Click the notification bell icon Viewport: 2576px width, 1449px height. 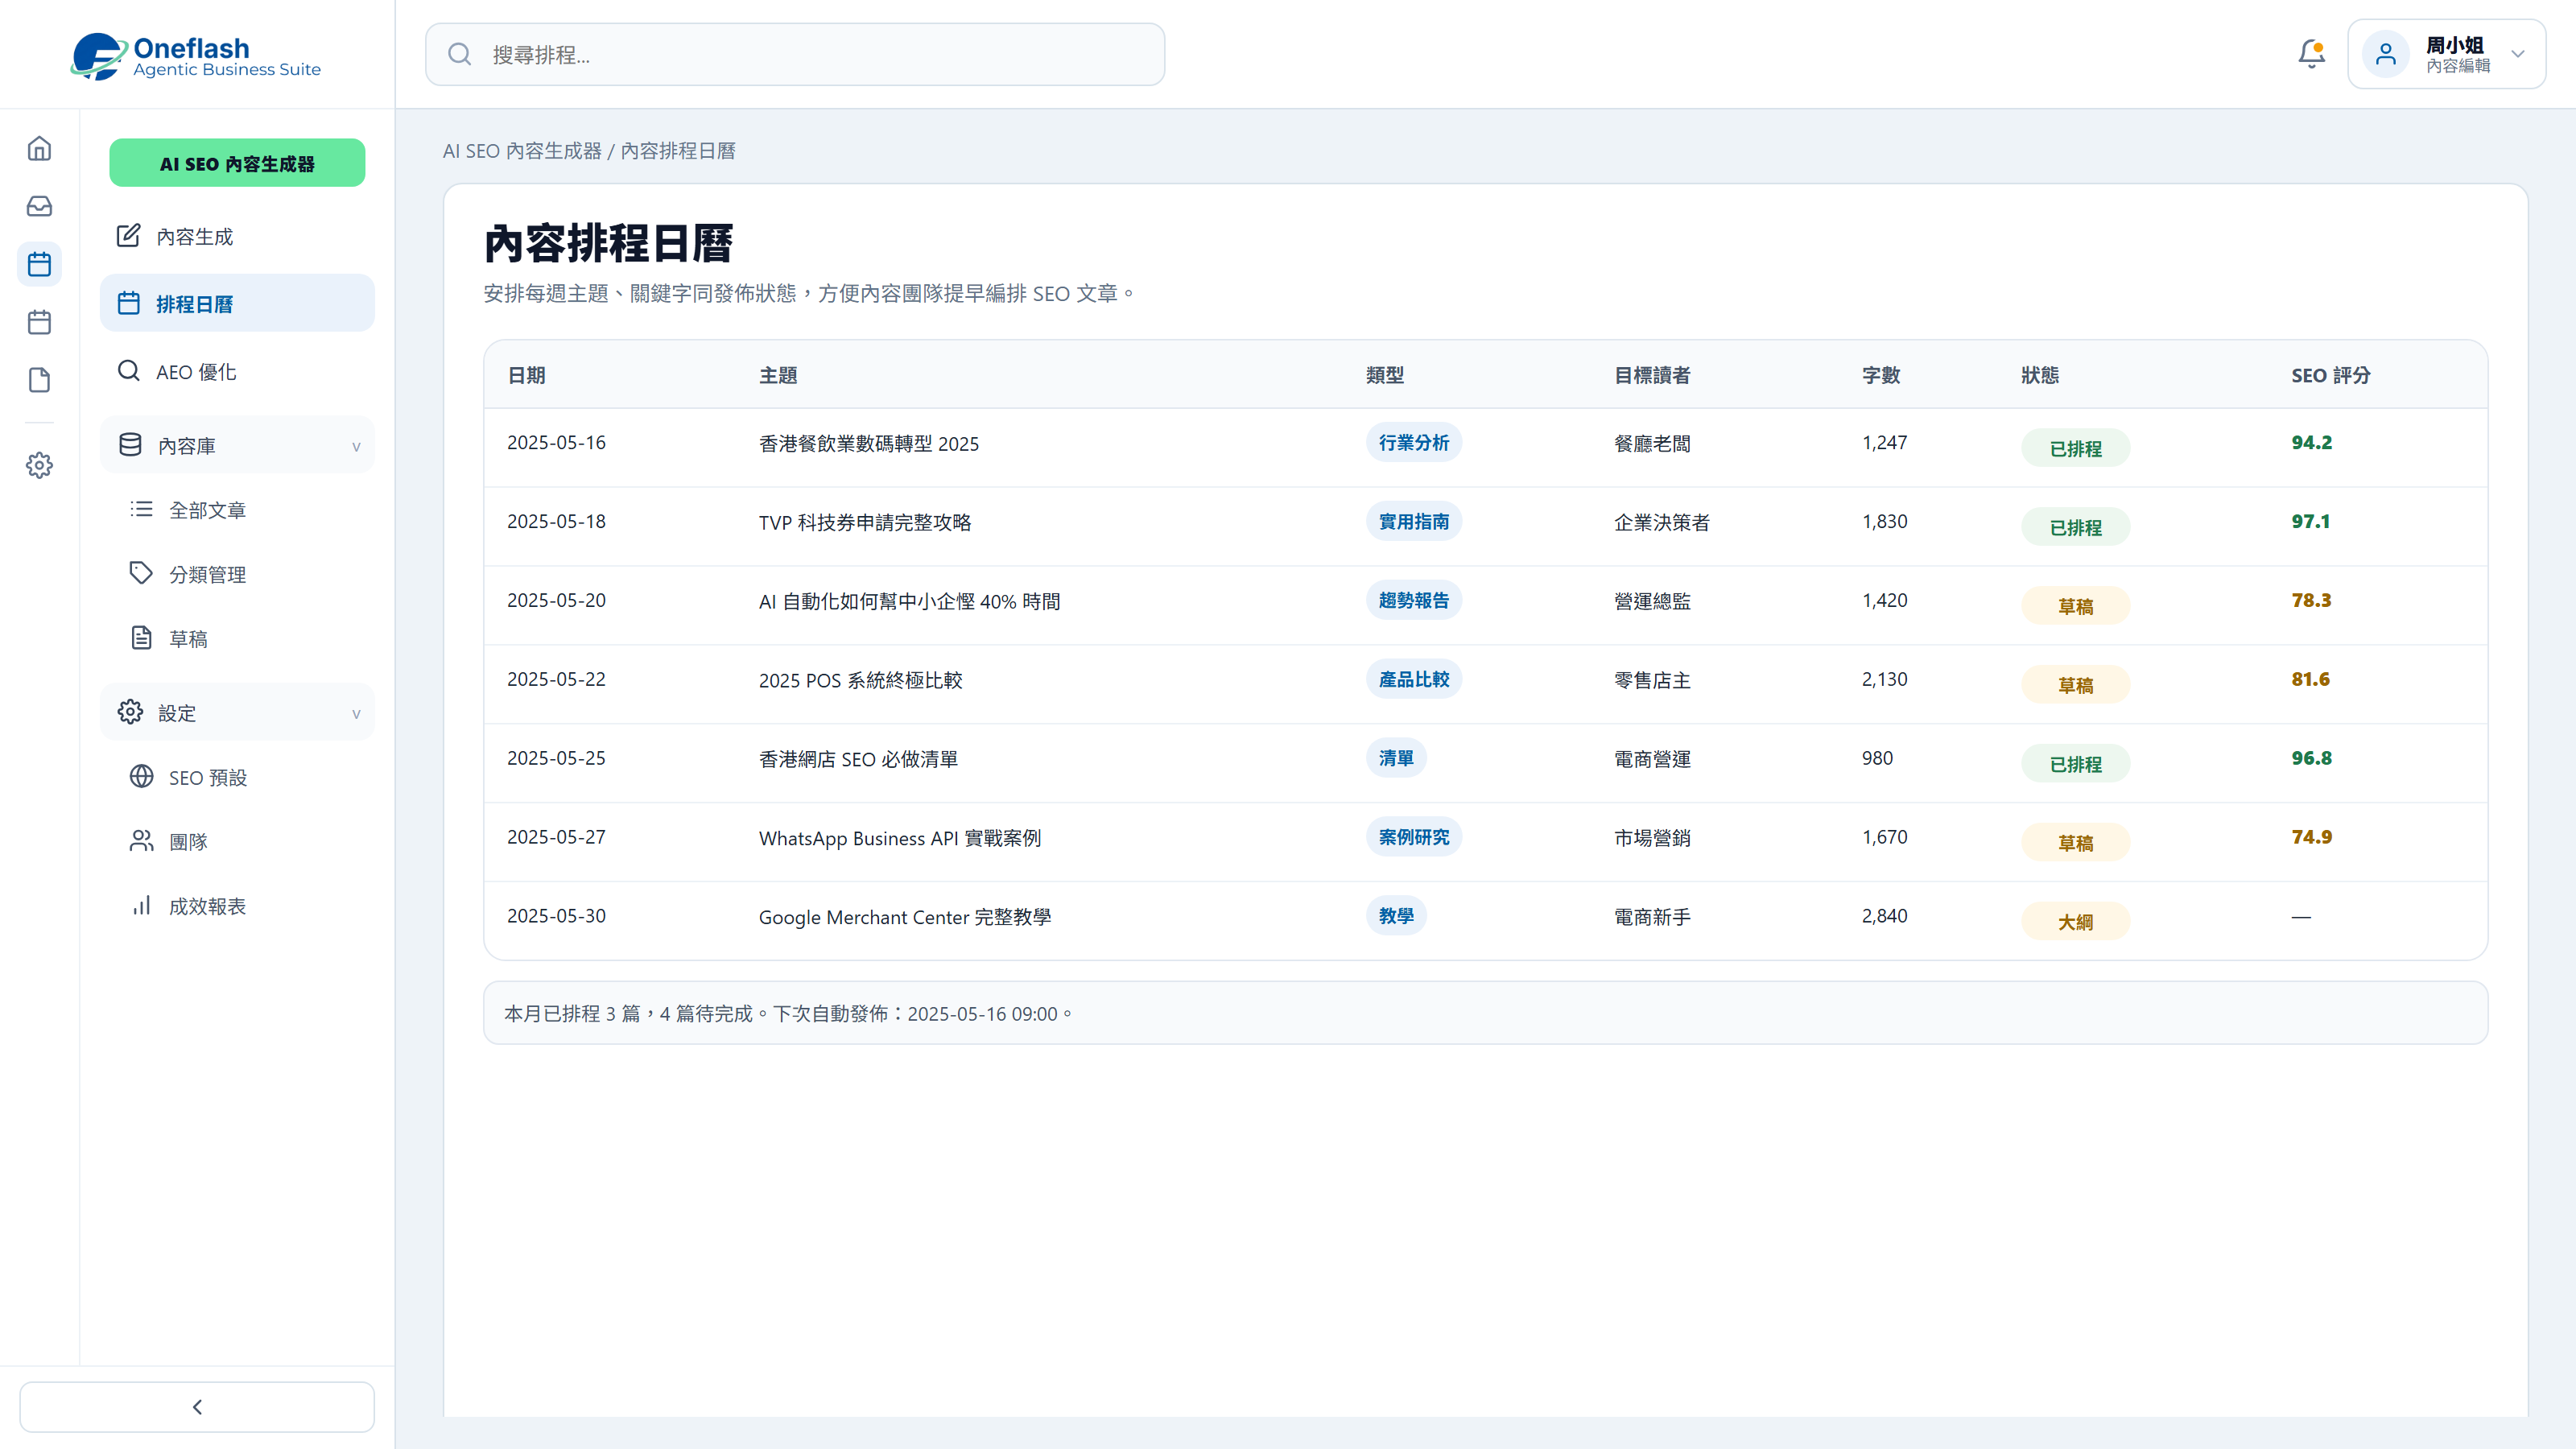click(2311, 54)
